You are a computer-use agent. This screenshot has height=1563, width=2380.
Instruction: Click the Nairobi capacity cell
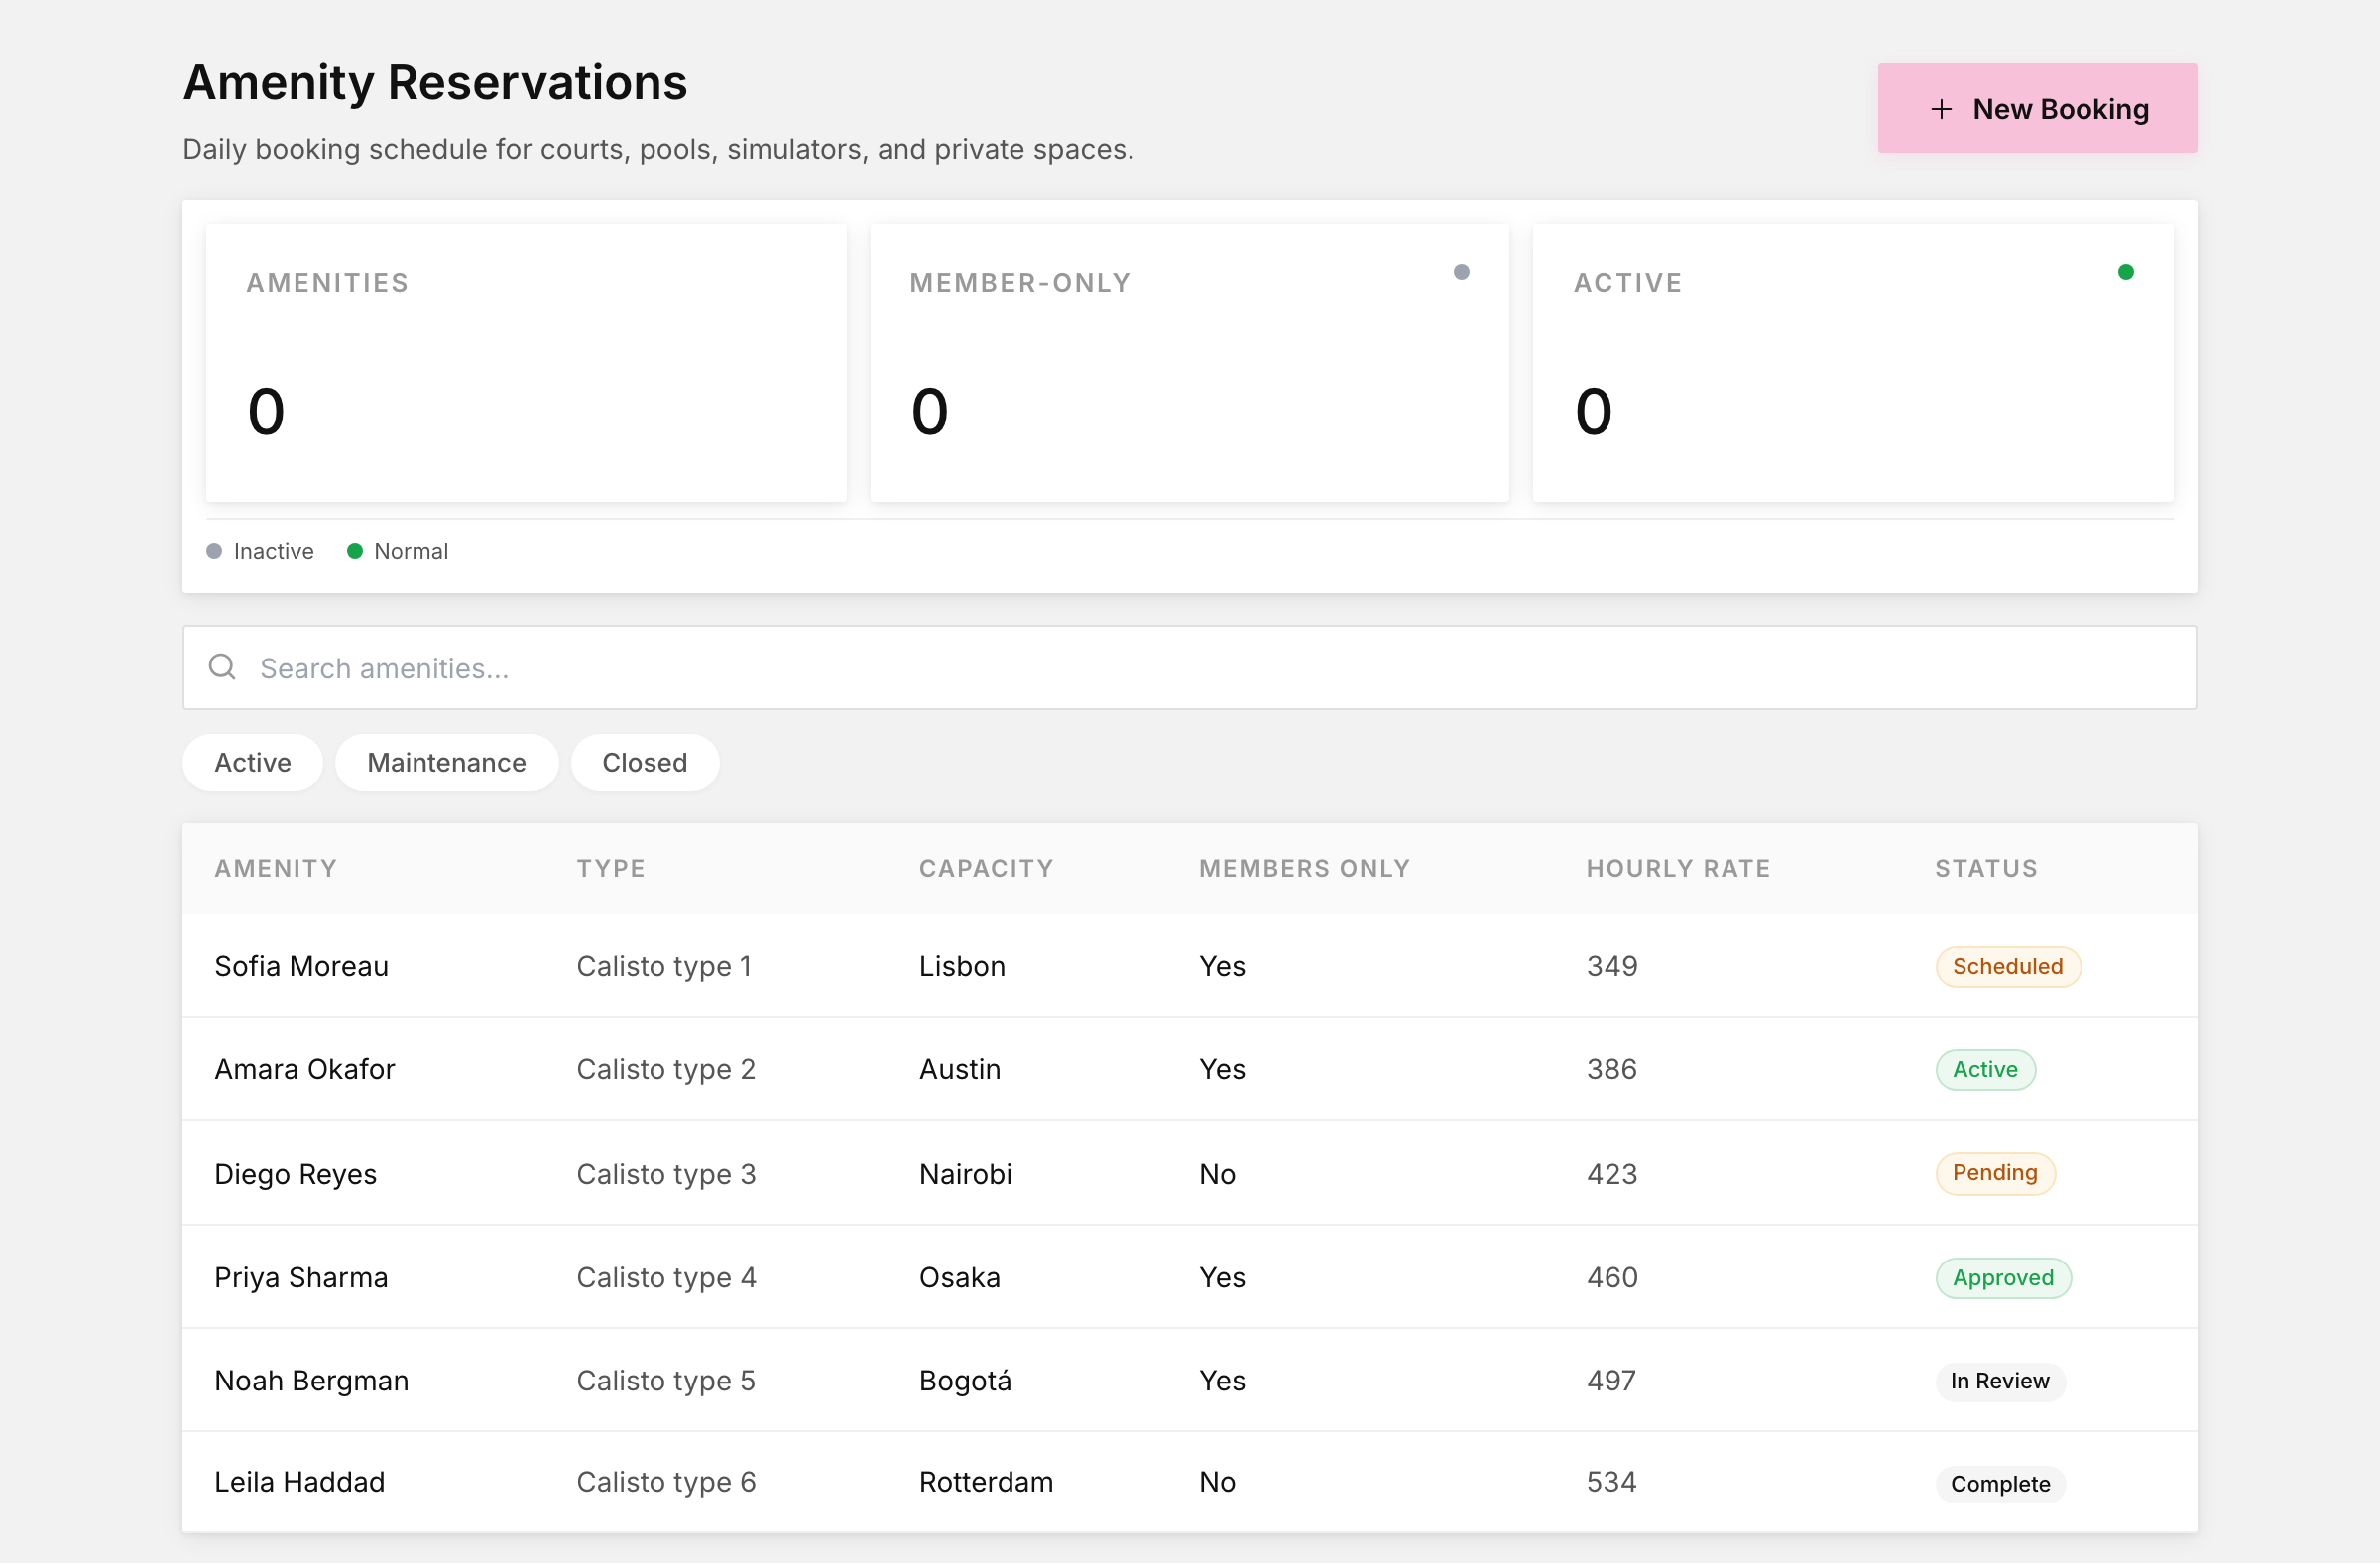coord(965,1174)
